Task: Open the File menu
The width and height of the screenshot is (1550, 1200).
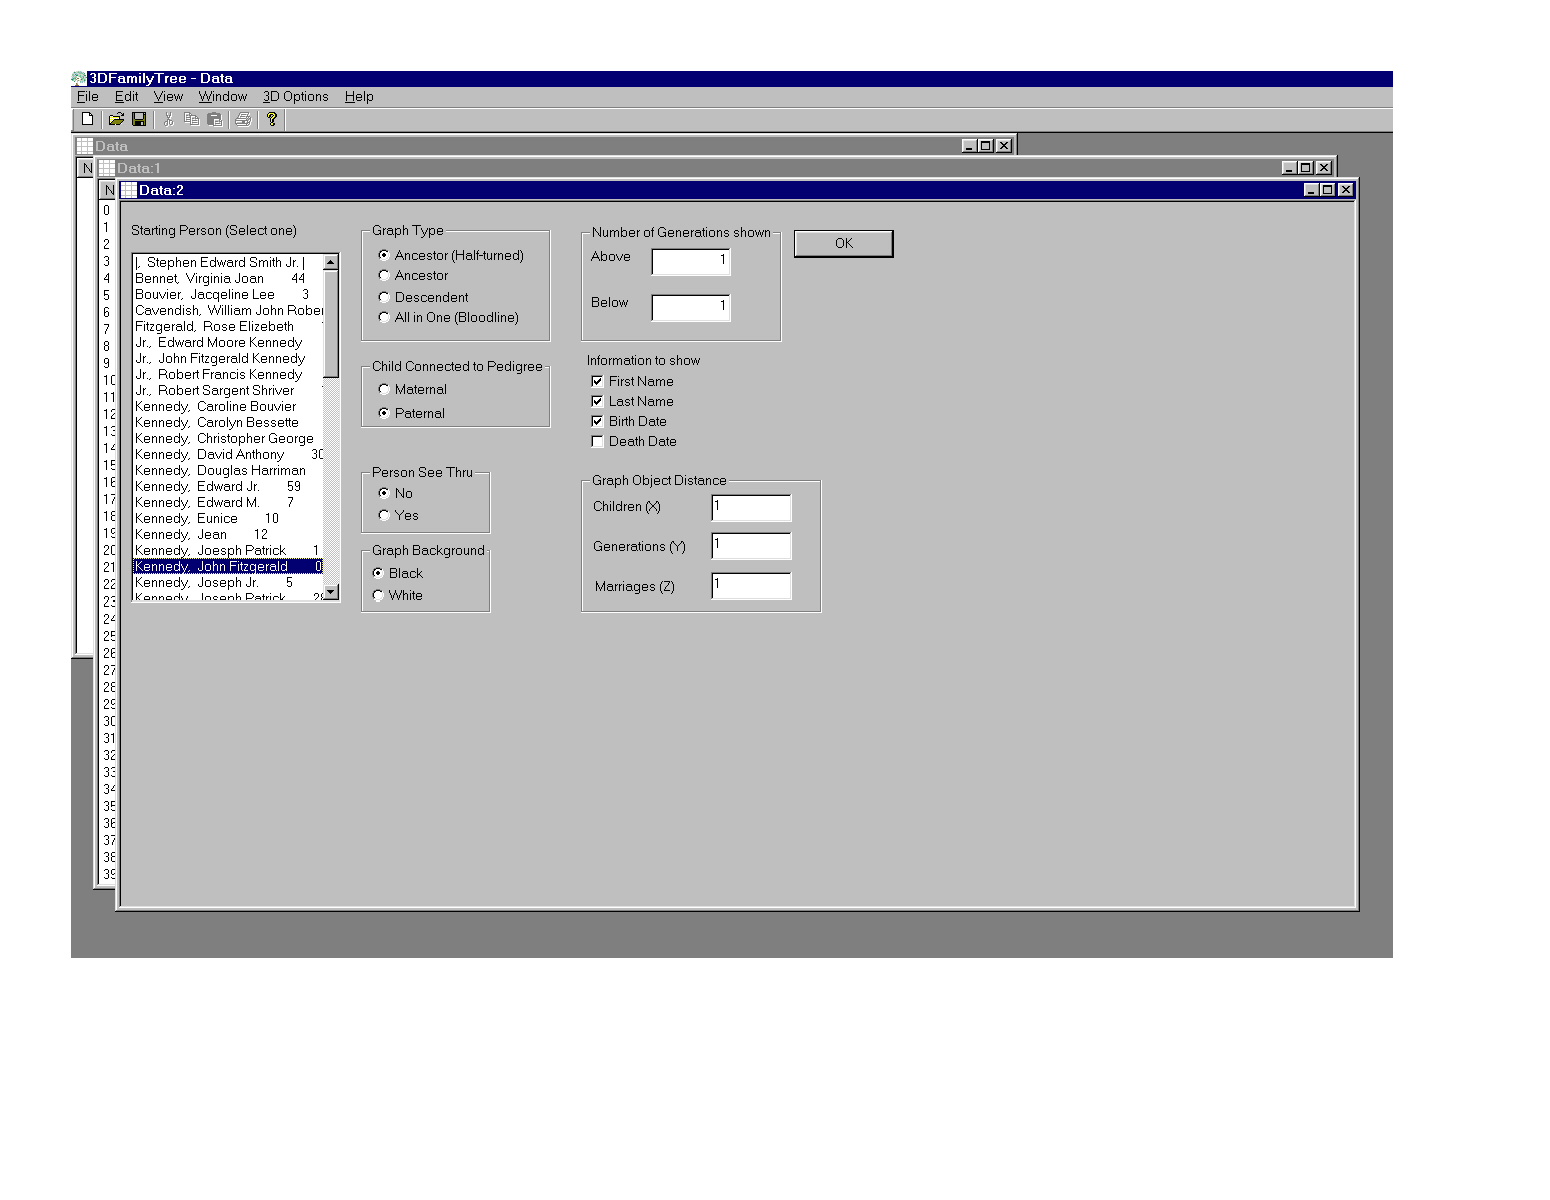Action: click(88, 97)
